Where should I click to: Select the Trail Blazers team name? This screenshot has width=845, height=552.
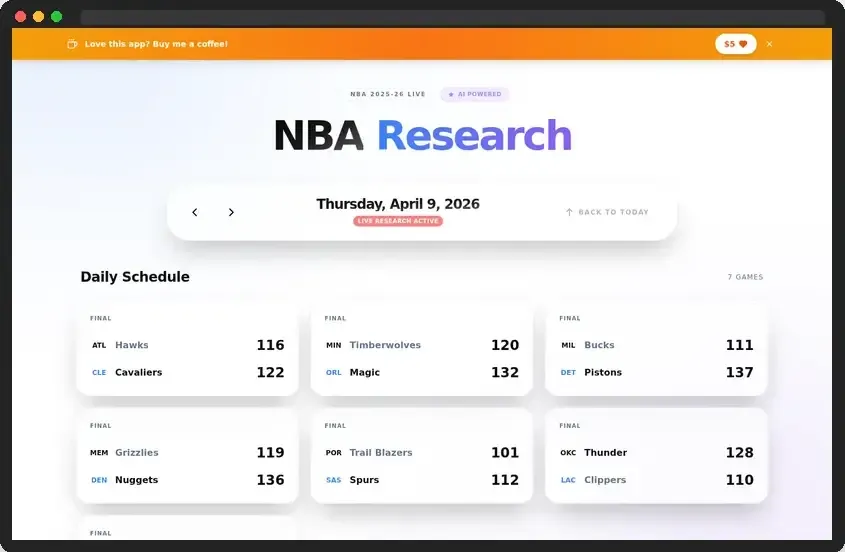point(381,453)
